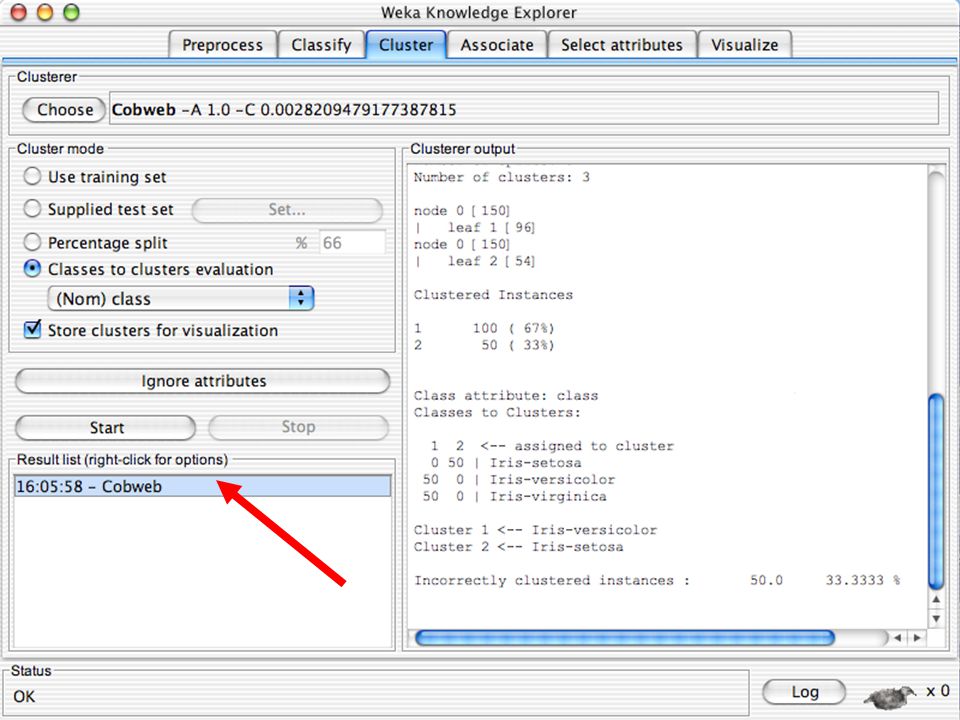The width and height of the screenshot is (960, 720).
Task: Click Start to run clustering
Action: pyautogui.click(x=106, y=427)
